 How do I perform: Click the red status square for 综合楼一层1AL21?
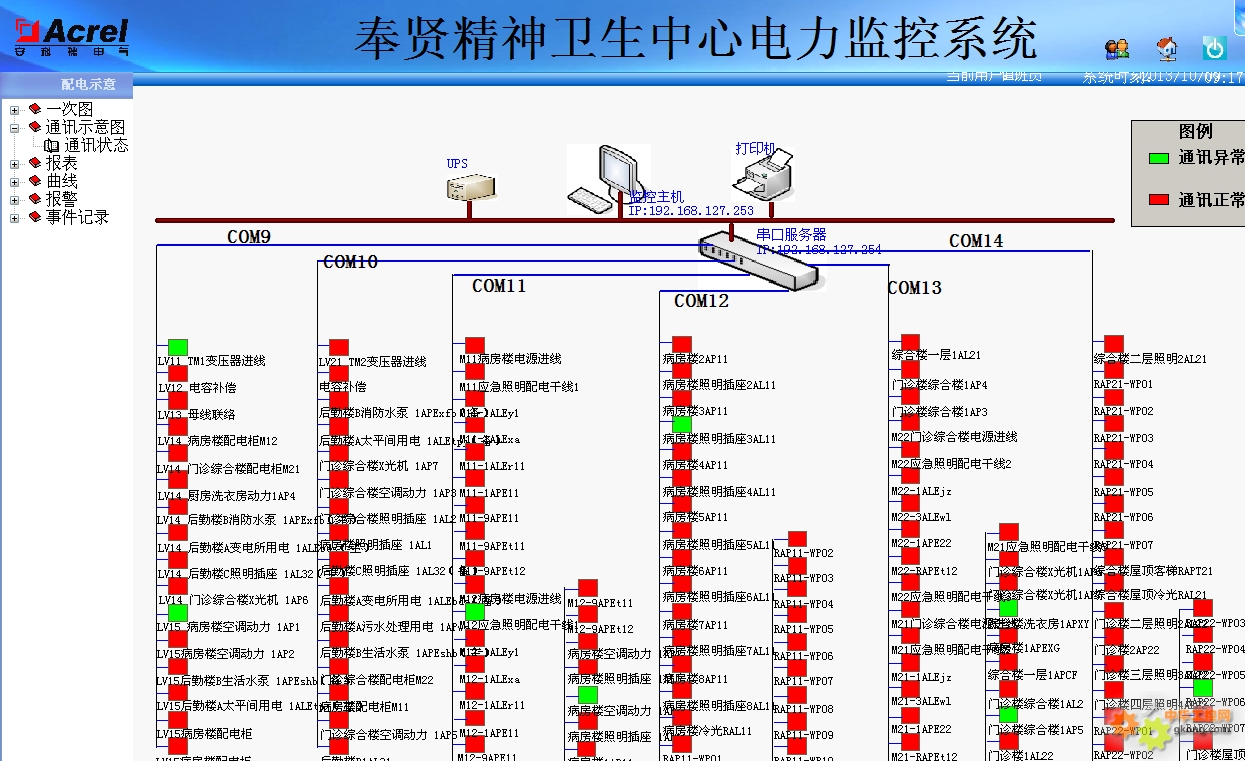click(x=910, y=343)
